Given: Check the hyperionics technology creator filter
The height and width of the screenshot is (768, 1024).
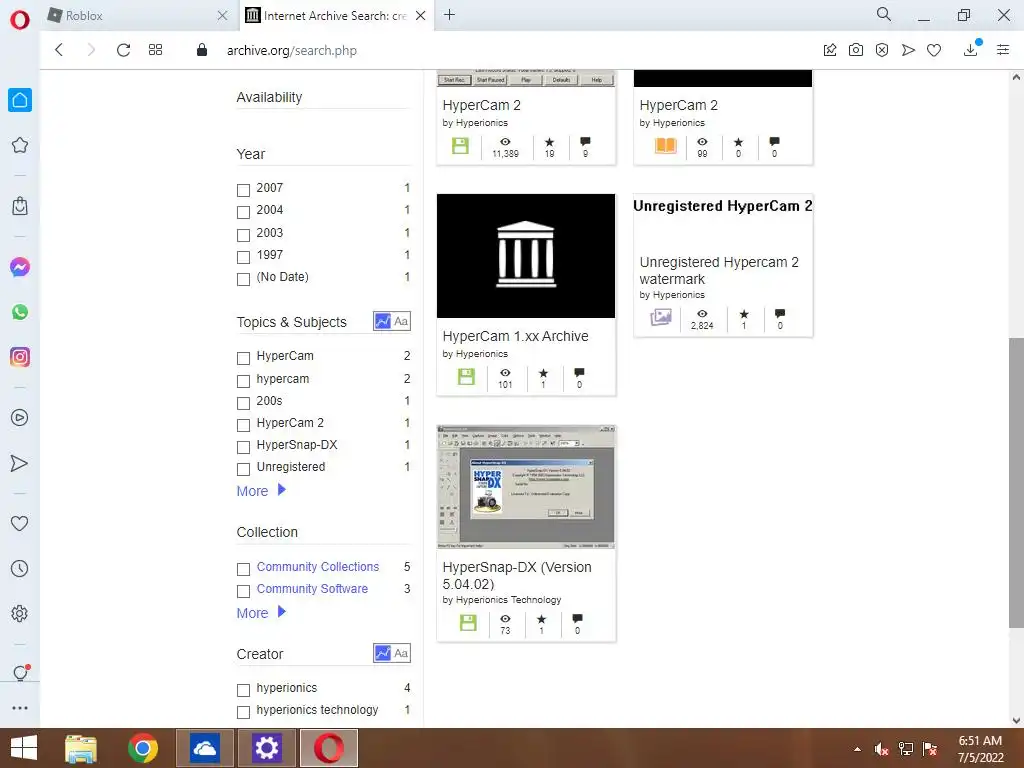Looking at the screenshot, I should [x=244, y=712].
